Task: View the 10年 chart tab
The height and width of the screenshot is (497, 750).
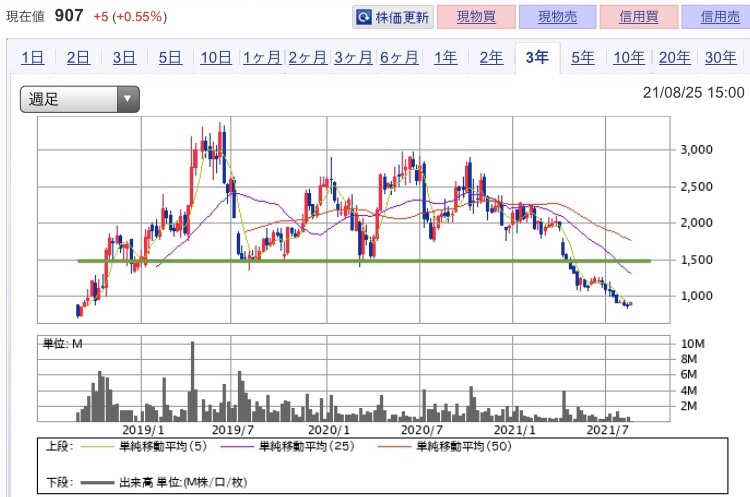Action: pyautogui.click(x=628, y=57)
